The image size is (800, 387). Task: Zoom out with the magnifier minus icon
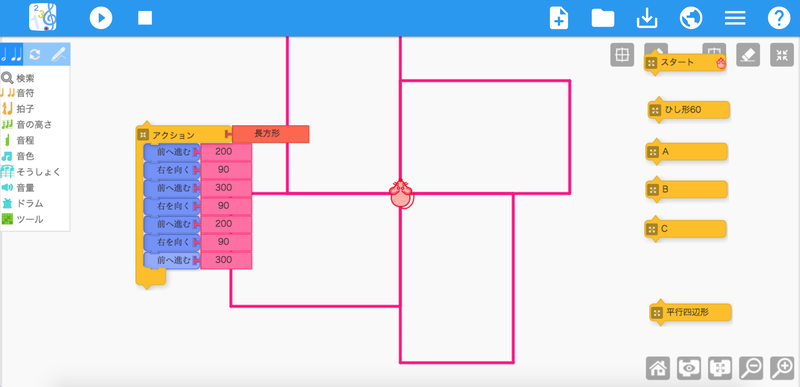click(x=751, y=368)
